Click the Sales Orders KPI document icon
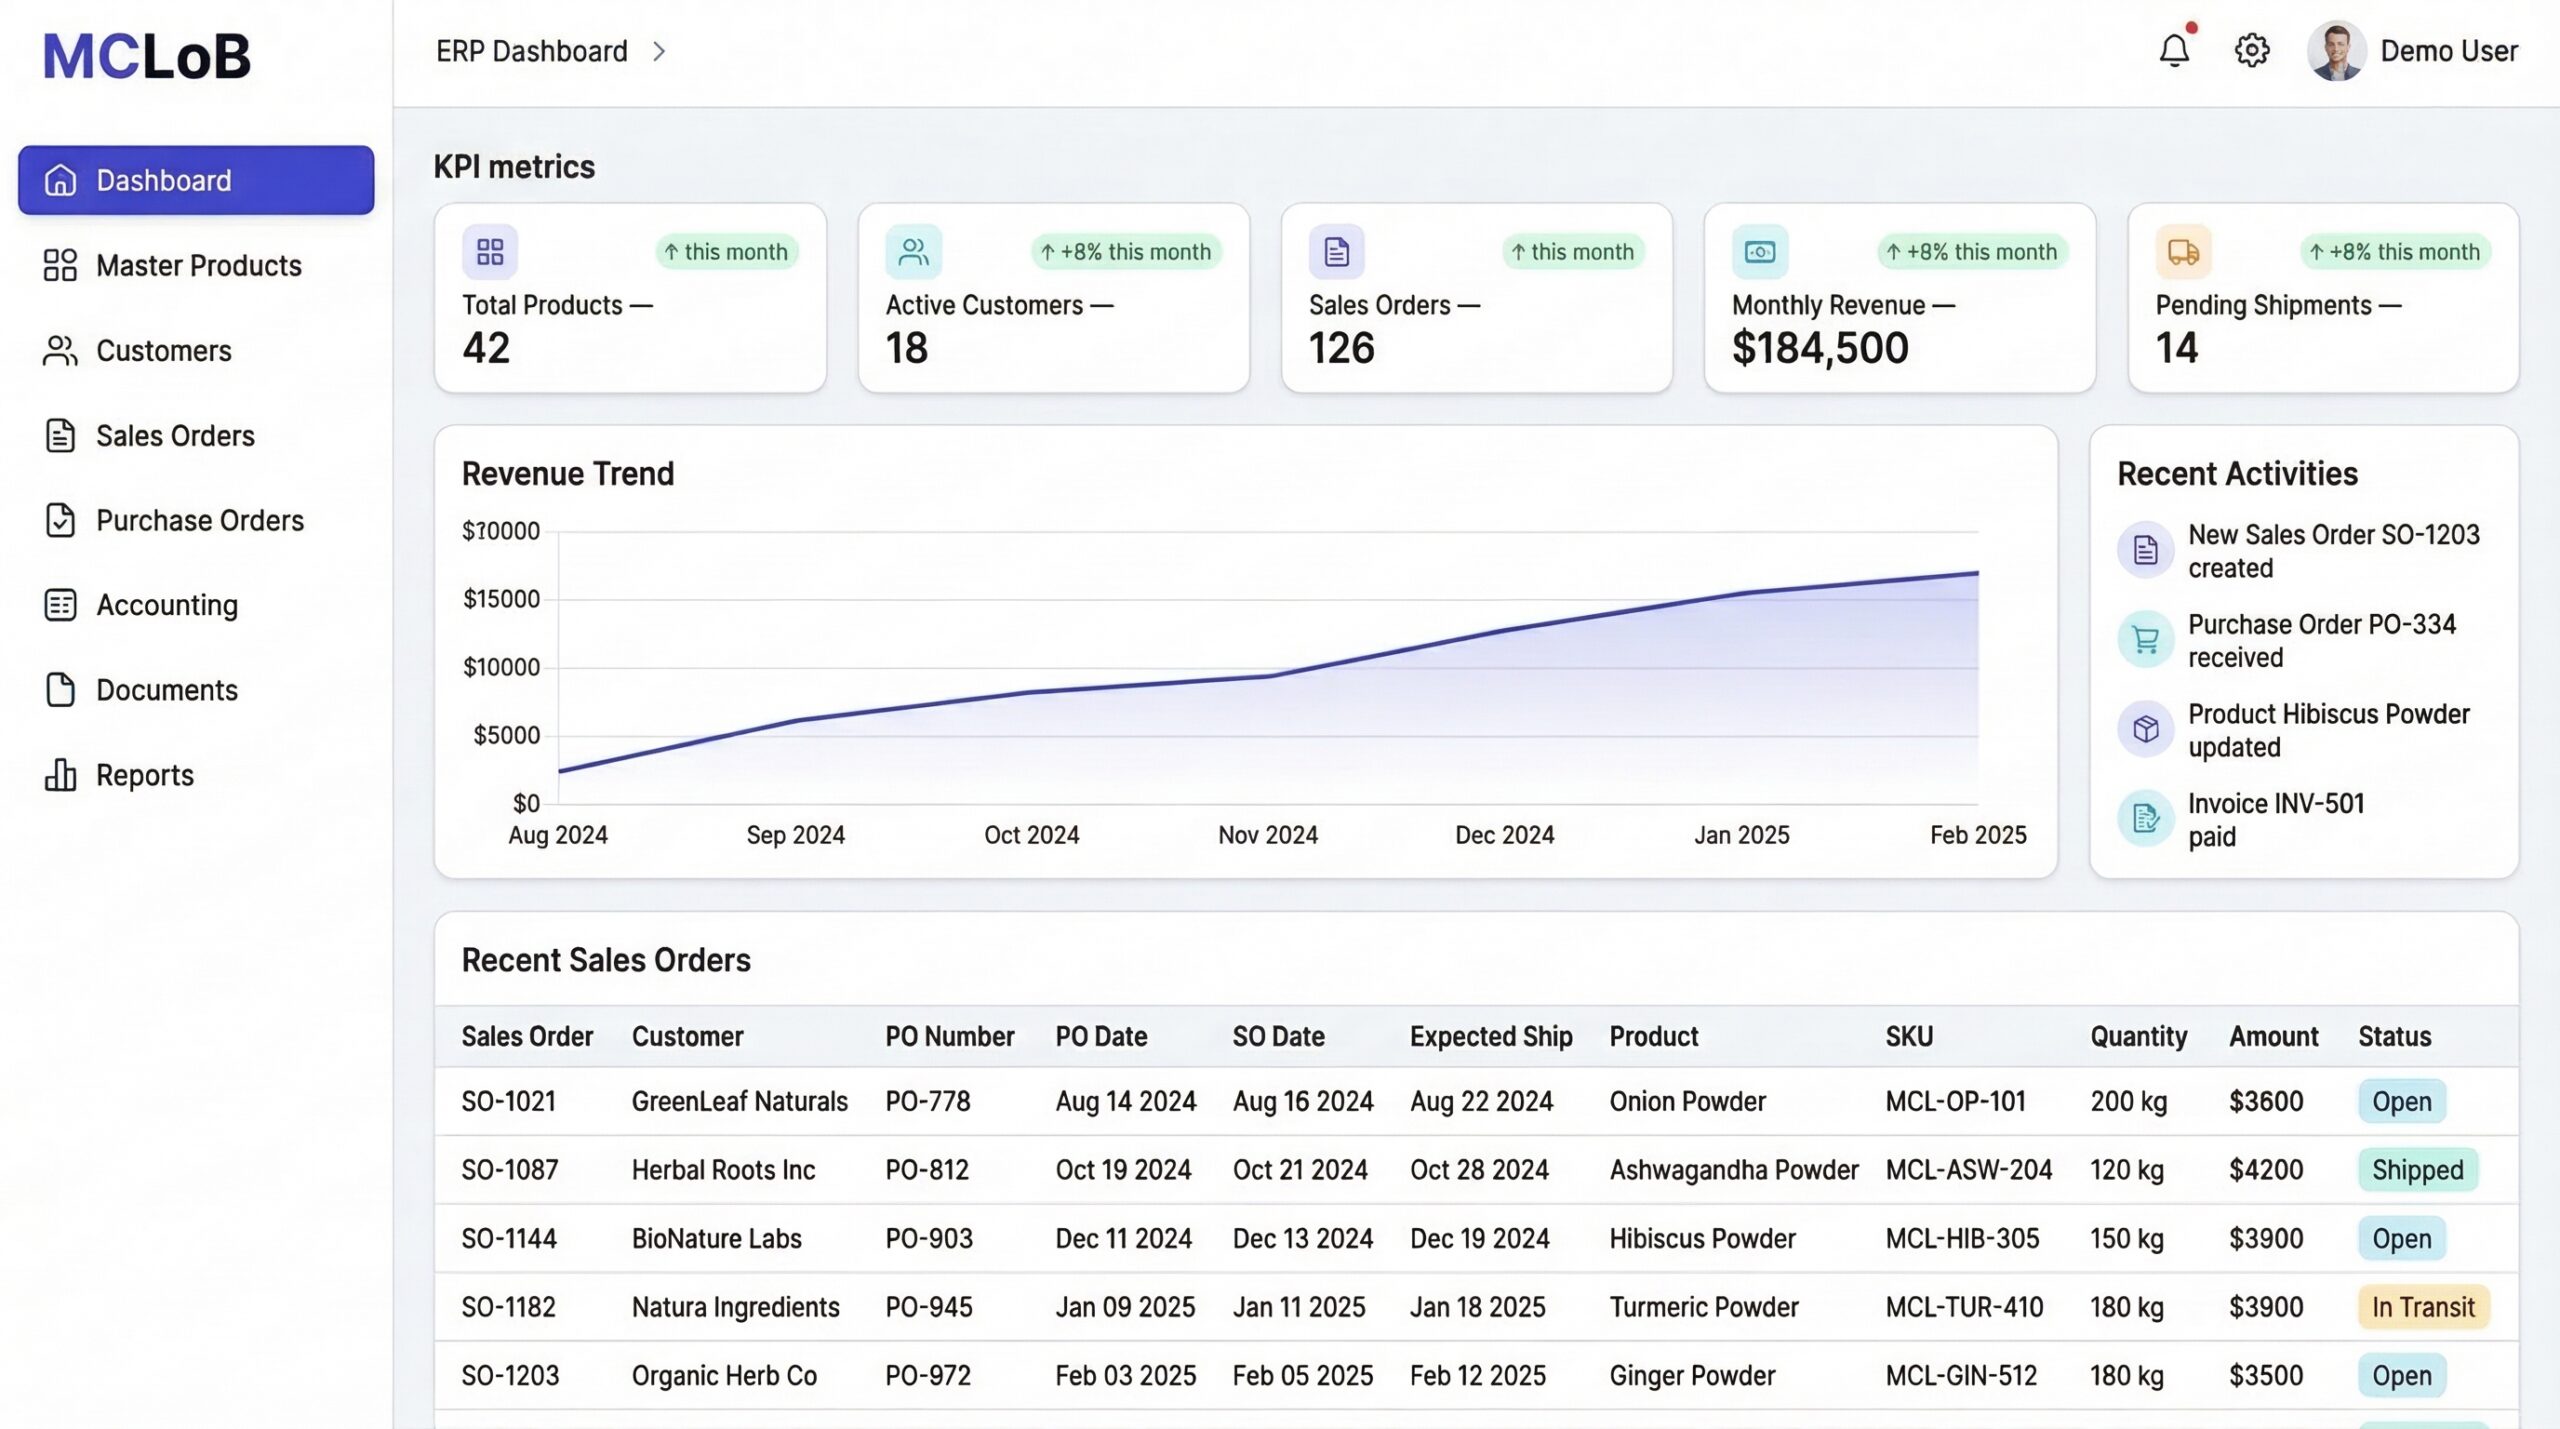The width and height of the screenshot is (2560, 1429). click(1336, 251)
